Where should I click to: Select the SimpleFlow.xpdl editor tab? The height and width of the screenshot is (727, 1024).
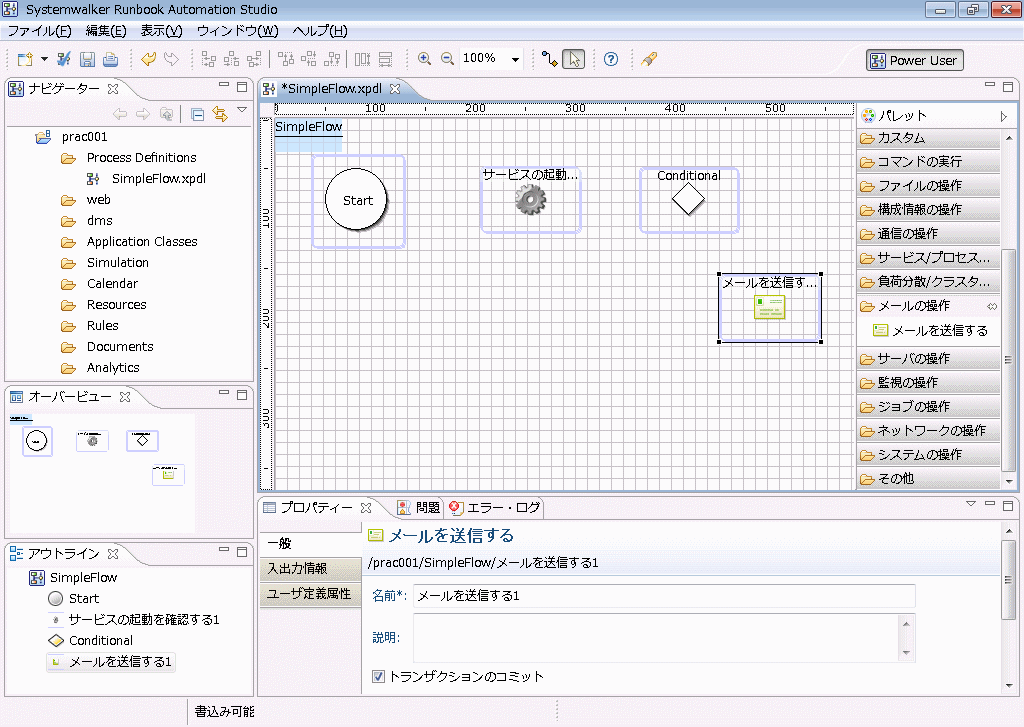click(x=331, y=89)
